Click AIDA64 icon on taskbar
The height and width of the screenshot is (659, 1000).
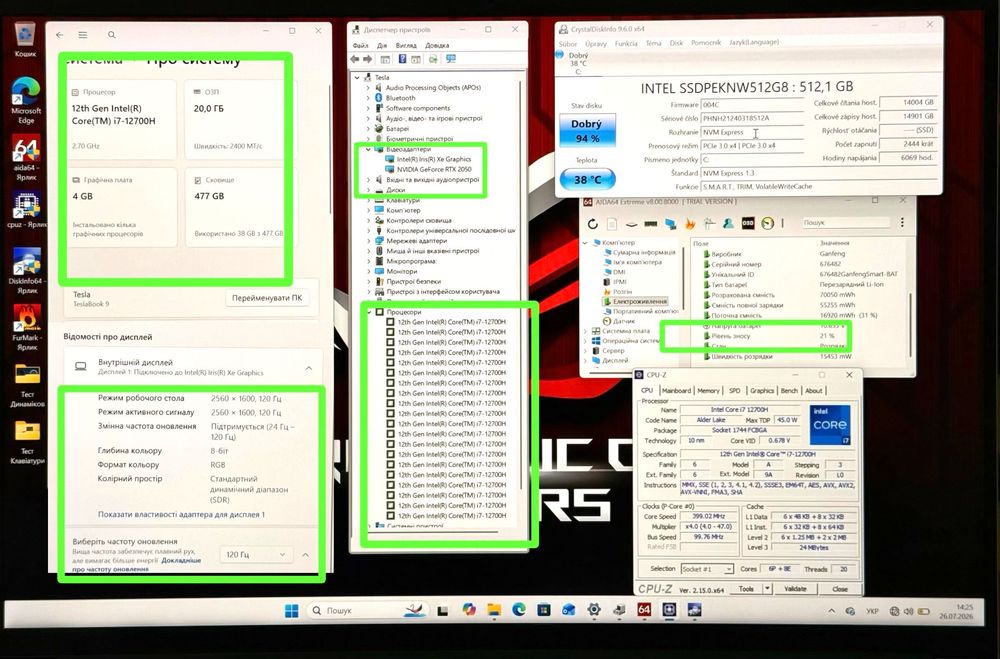pos(644,610)
